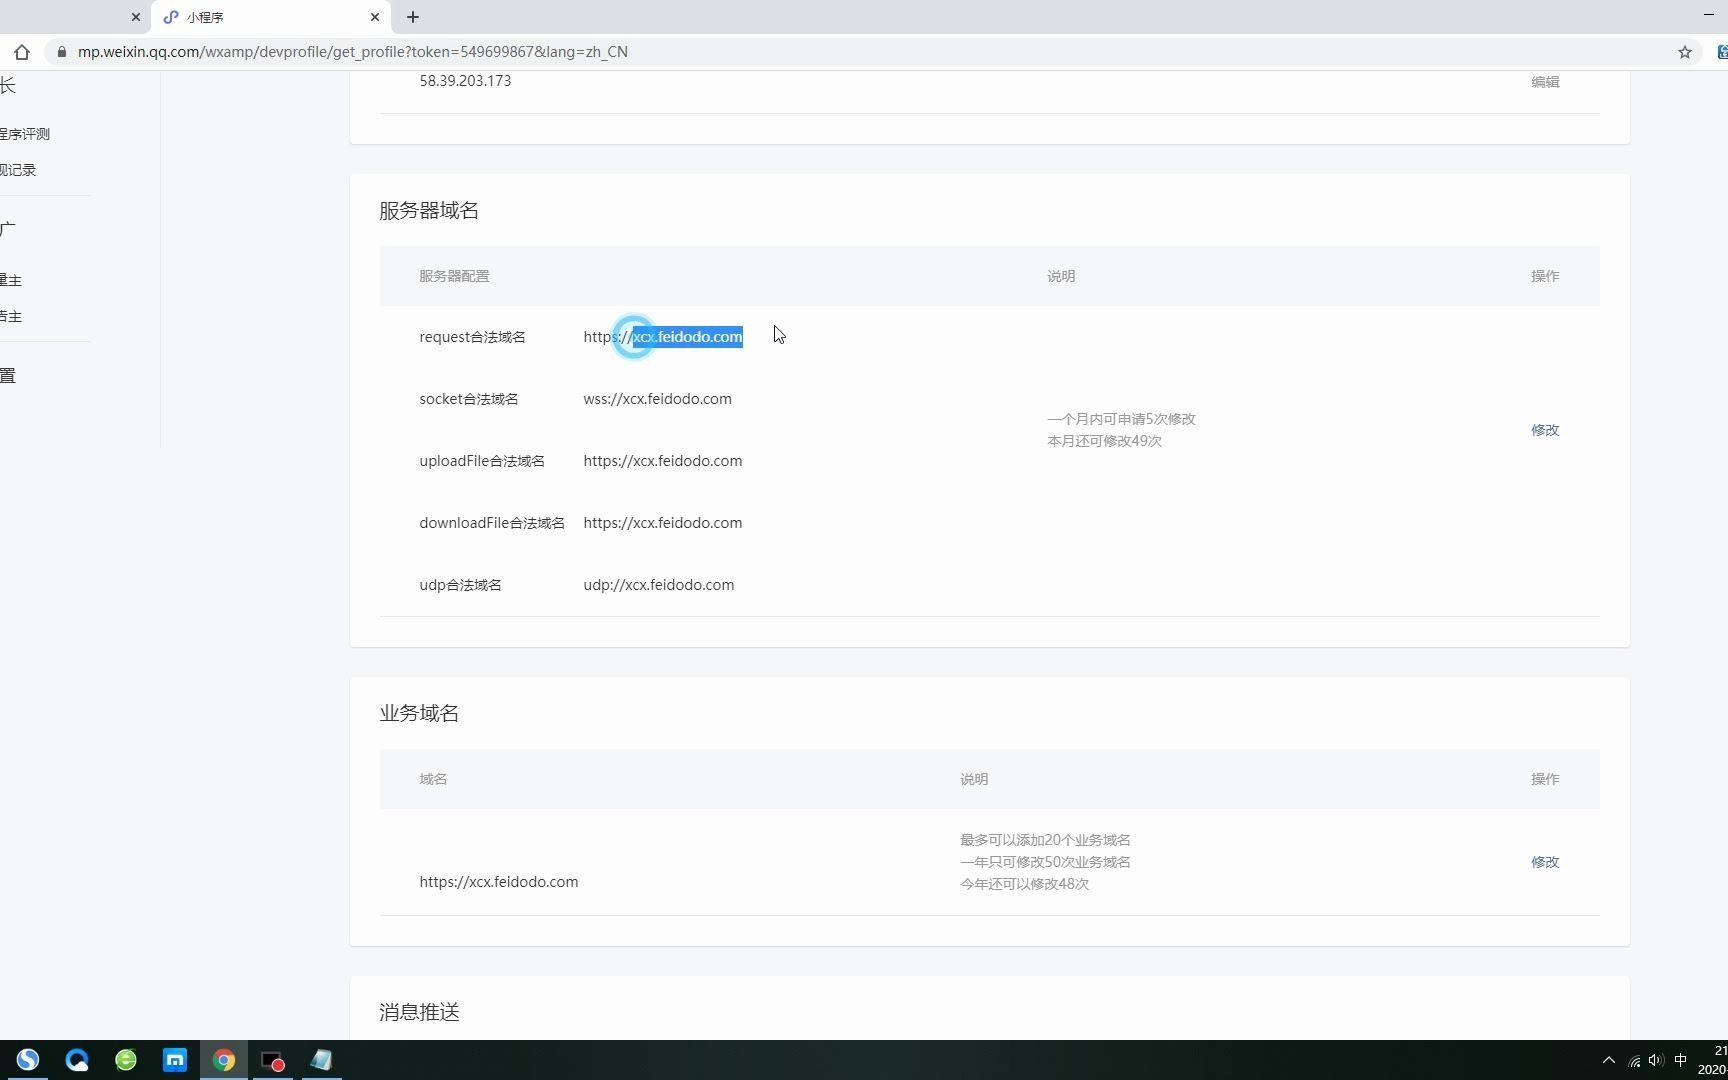Click the 业务域名 https://xcx.feidodo.com entry

498,882
